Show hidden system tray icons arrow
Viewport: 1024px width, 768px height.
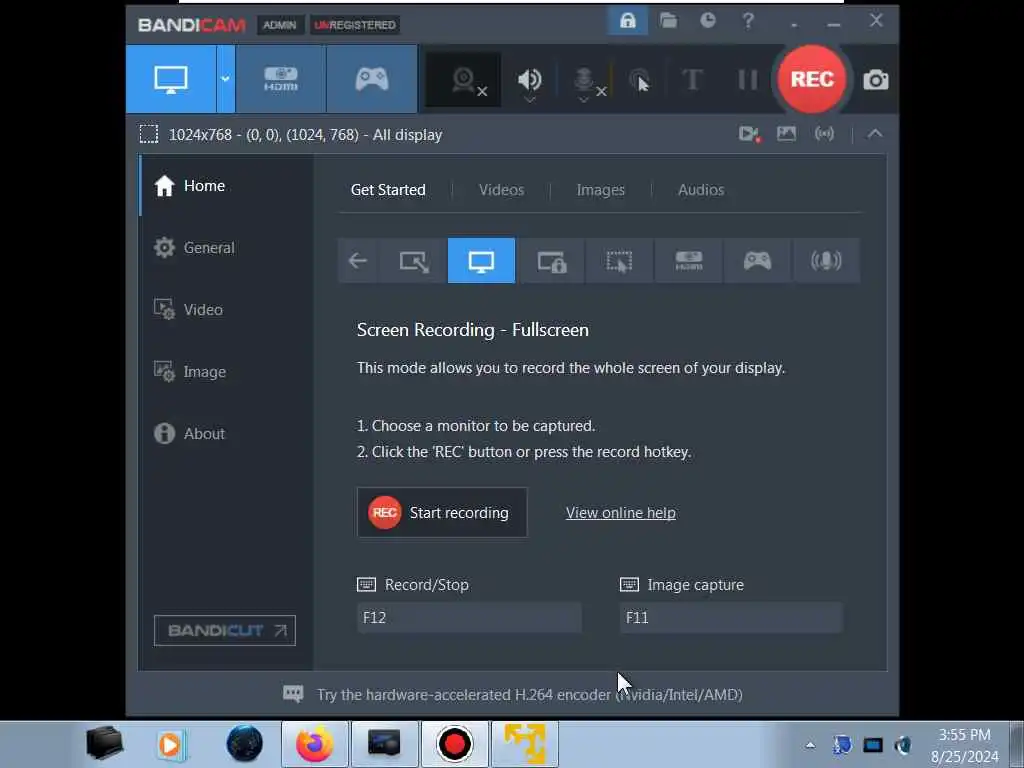point(810,745)
